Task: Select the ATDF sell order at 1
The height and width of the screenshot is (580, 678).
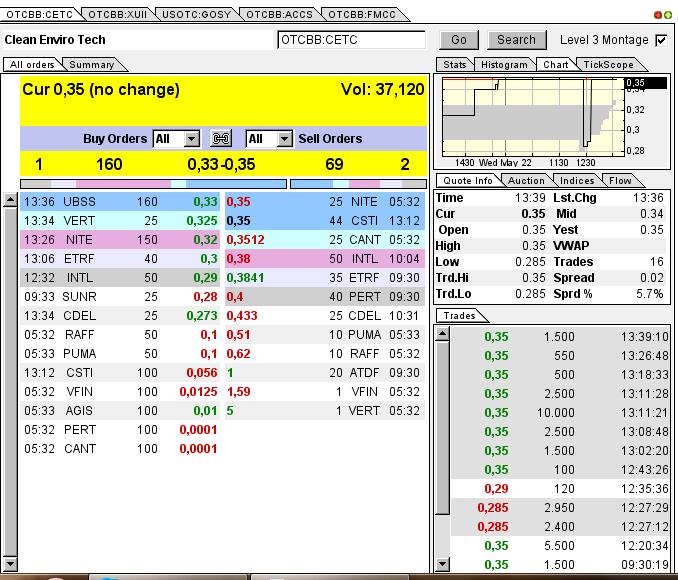Action: pyautogui.click(x=325, y=373)
